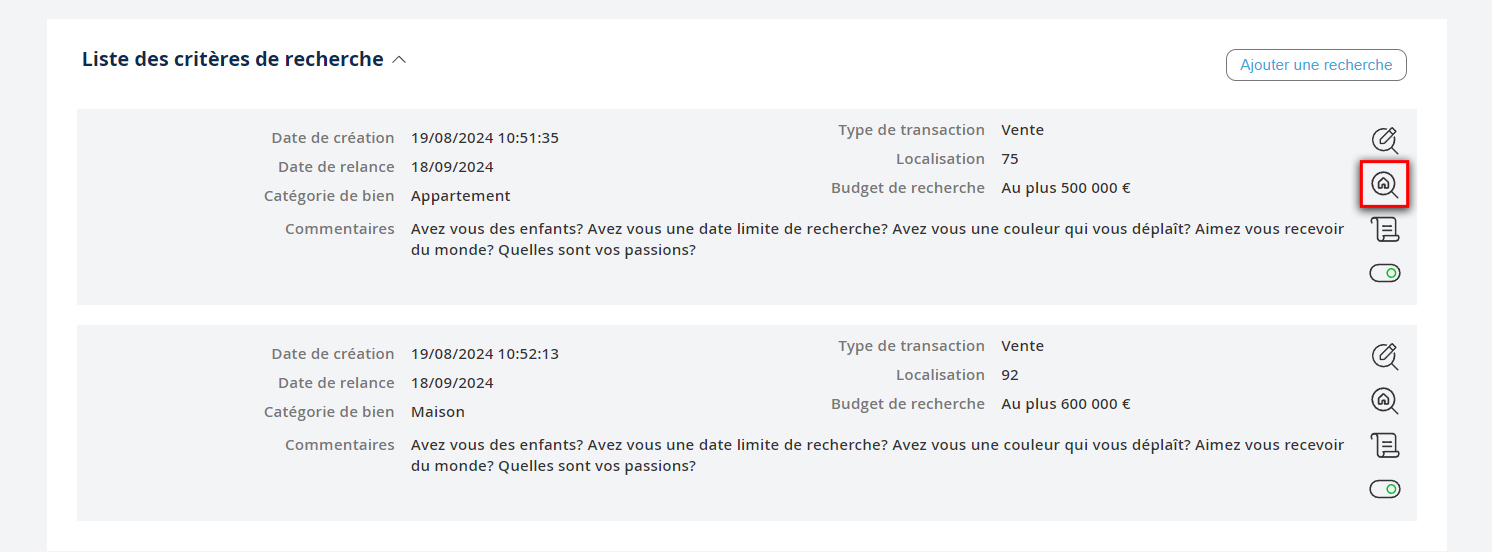This screenshot has width=1492, height=552.
Task: Disable the Appartement search toggle
Action: pos(1384,273)
